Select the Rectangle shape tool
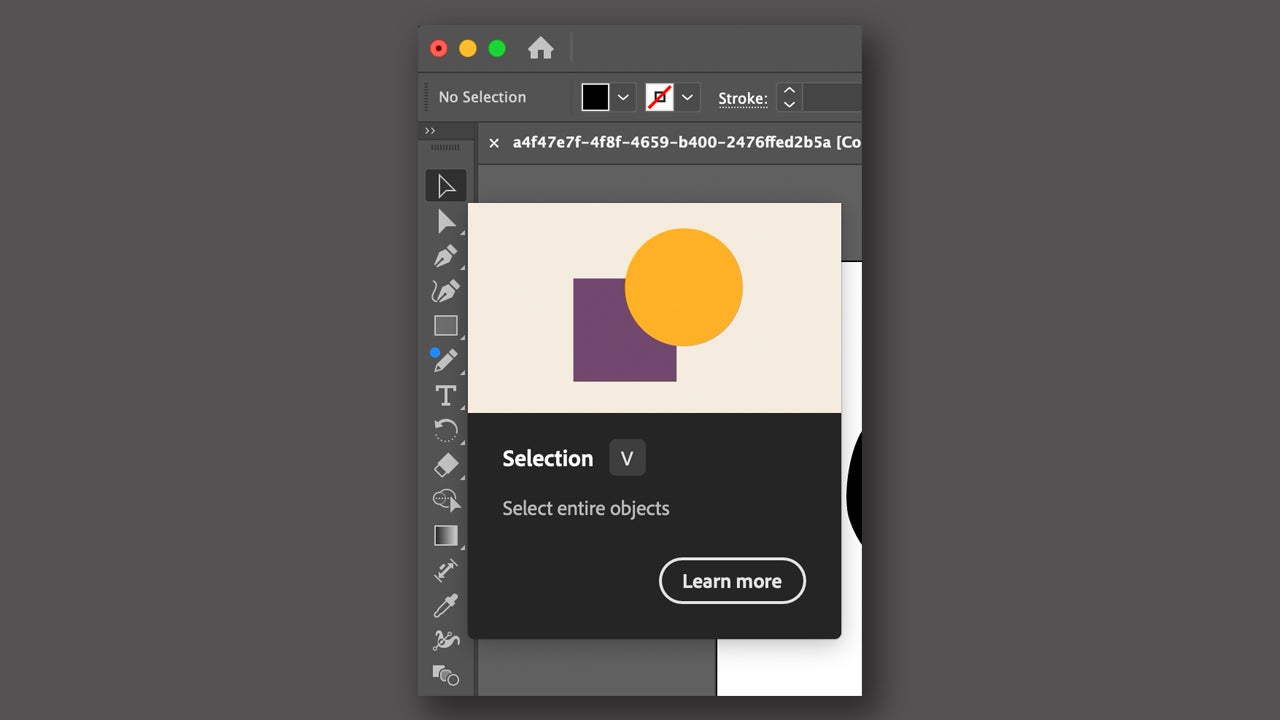This screenshot has height=720, width=1280. click(x=446, y=326)
